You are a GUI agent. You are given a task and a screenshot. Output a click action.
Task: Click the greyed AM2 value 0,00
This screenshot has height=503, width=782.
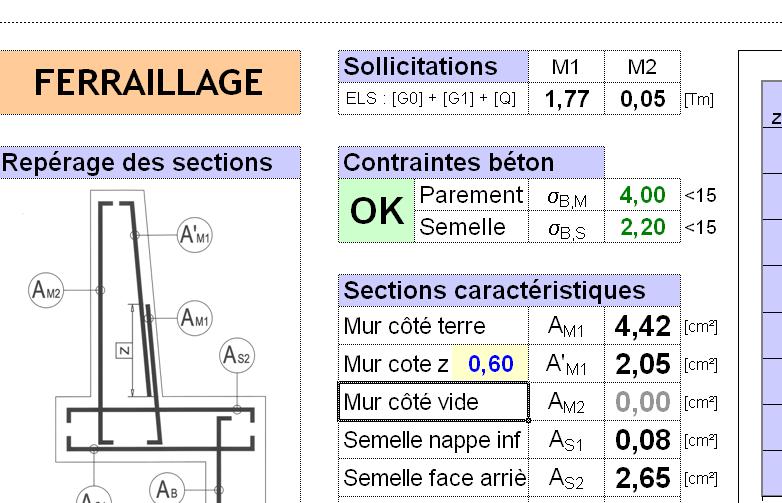(x=642, y=402)
